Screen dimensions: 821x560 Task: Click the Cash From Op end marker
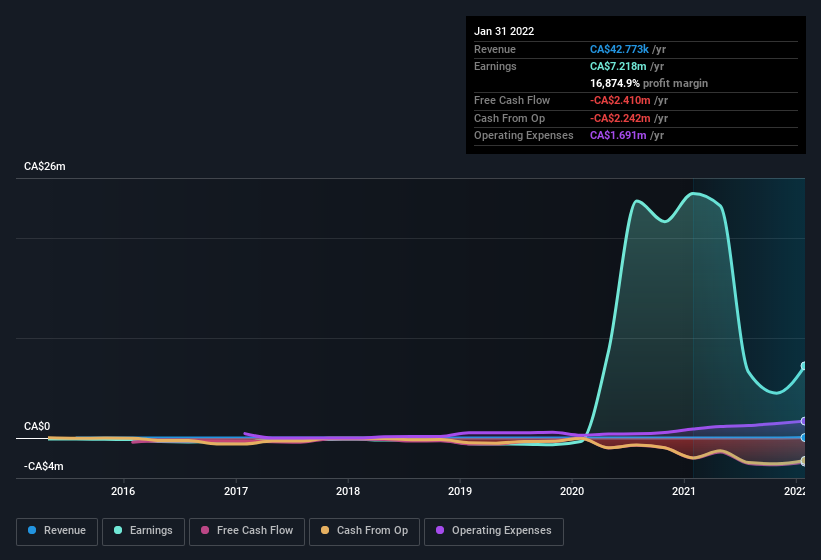pos(803,461)
